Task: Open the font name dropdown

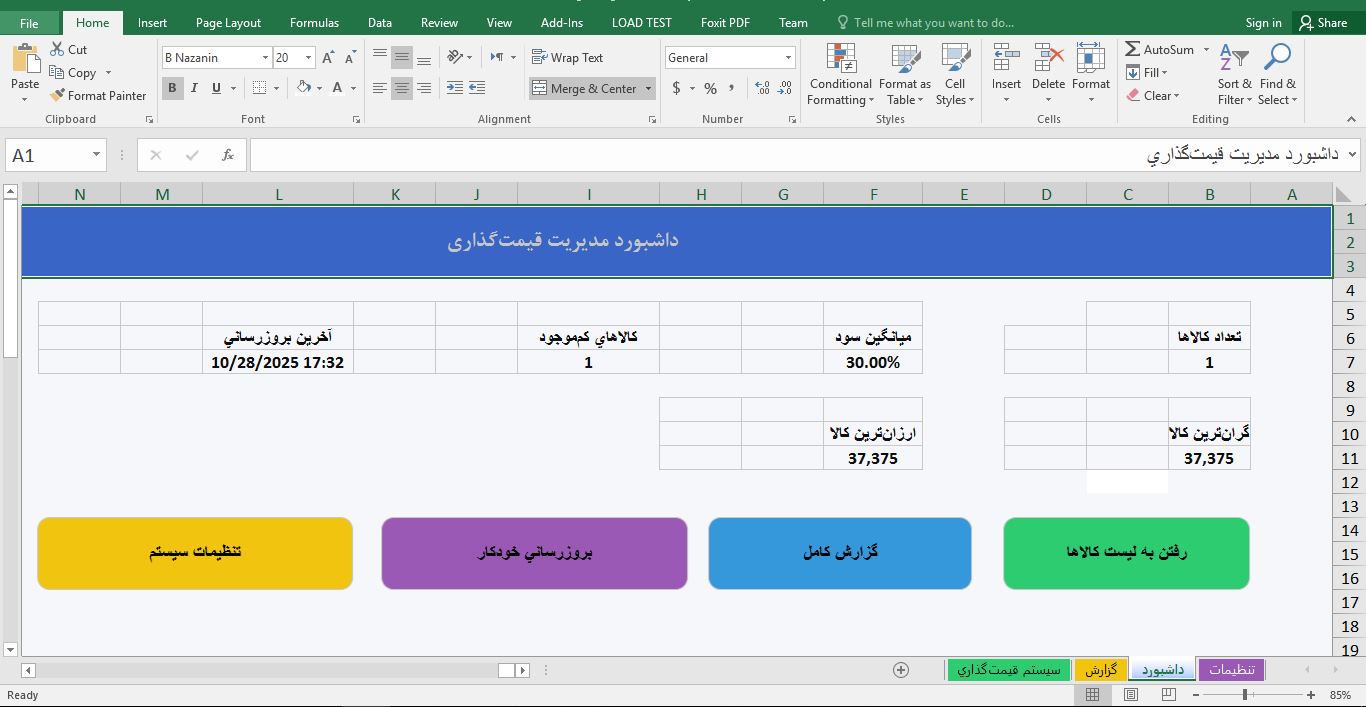Action: (265, 57)
